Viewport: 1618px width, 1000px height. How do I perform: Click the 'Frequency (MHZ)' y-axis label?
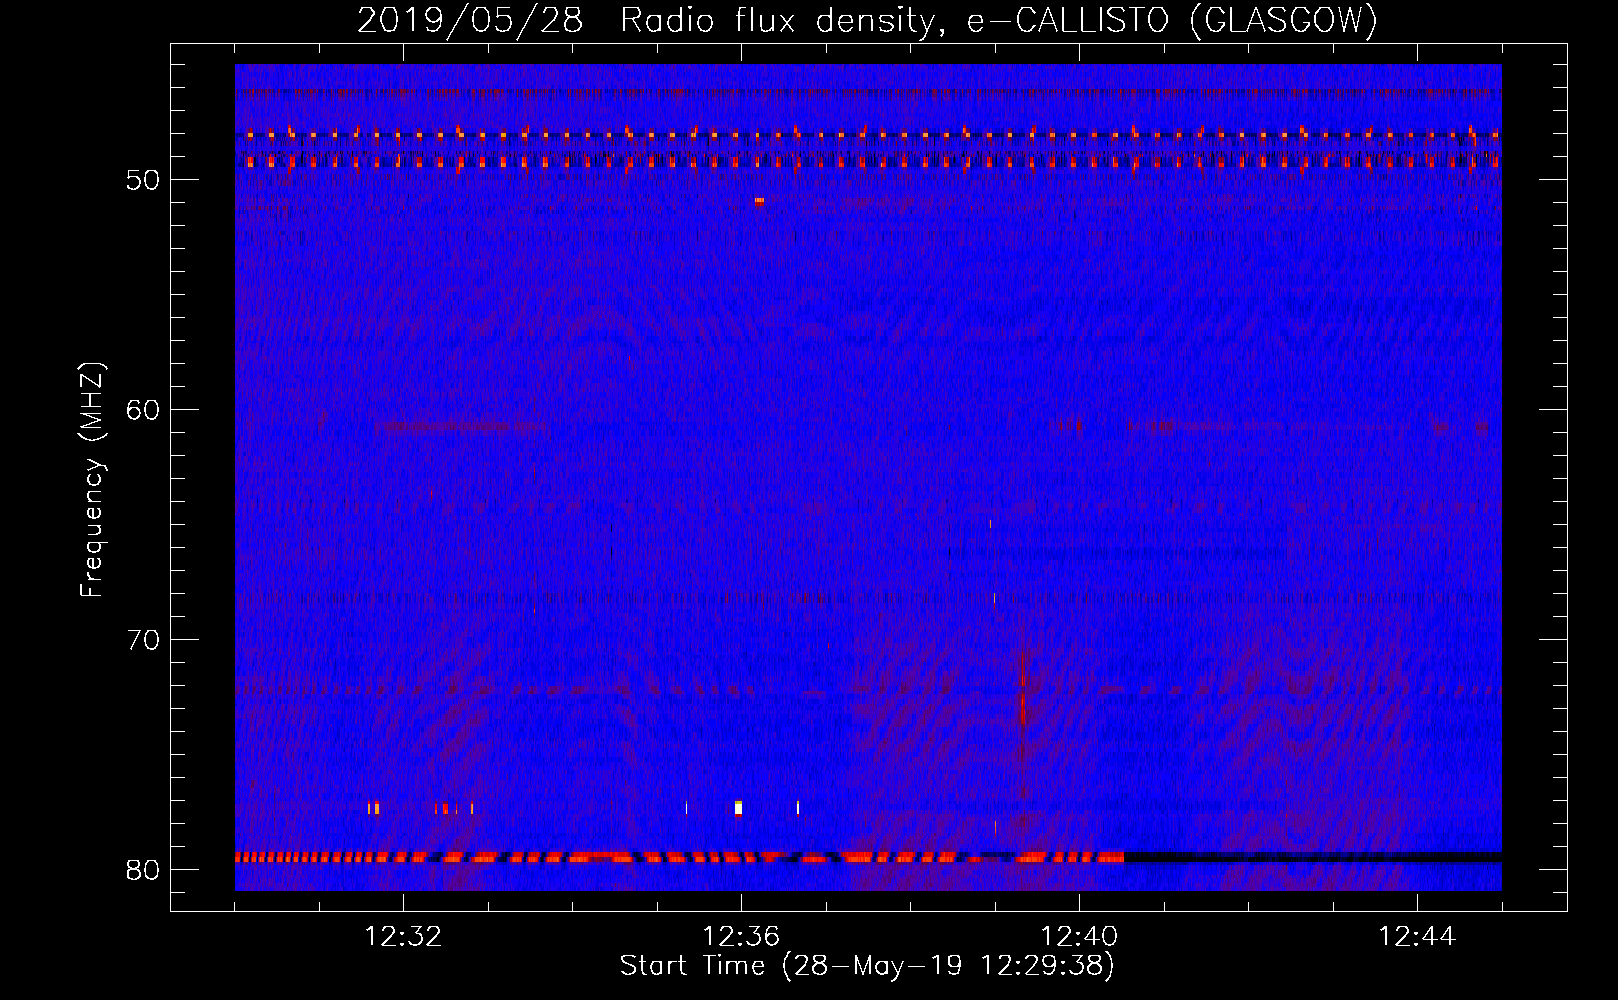point(92,480)
